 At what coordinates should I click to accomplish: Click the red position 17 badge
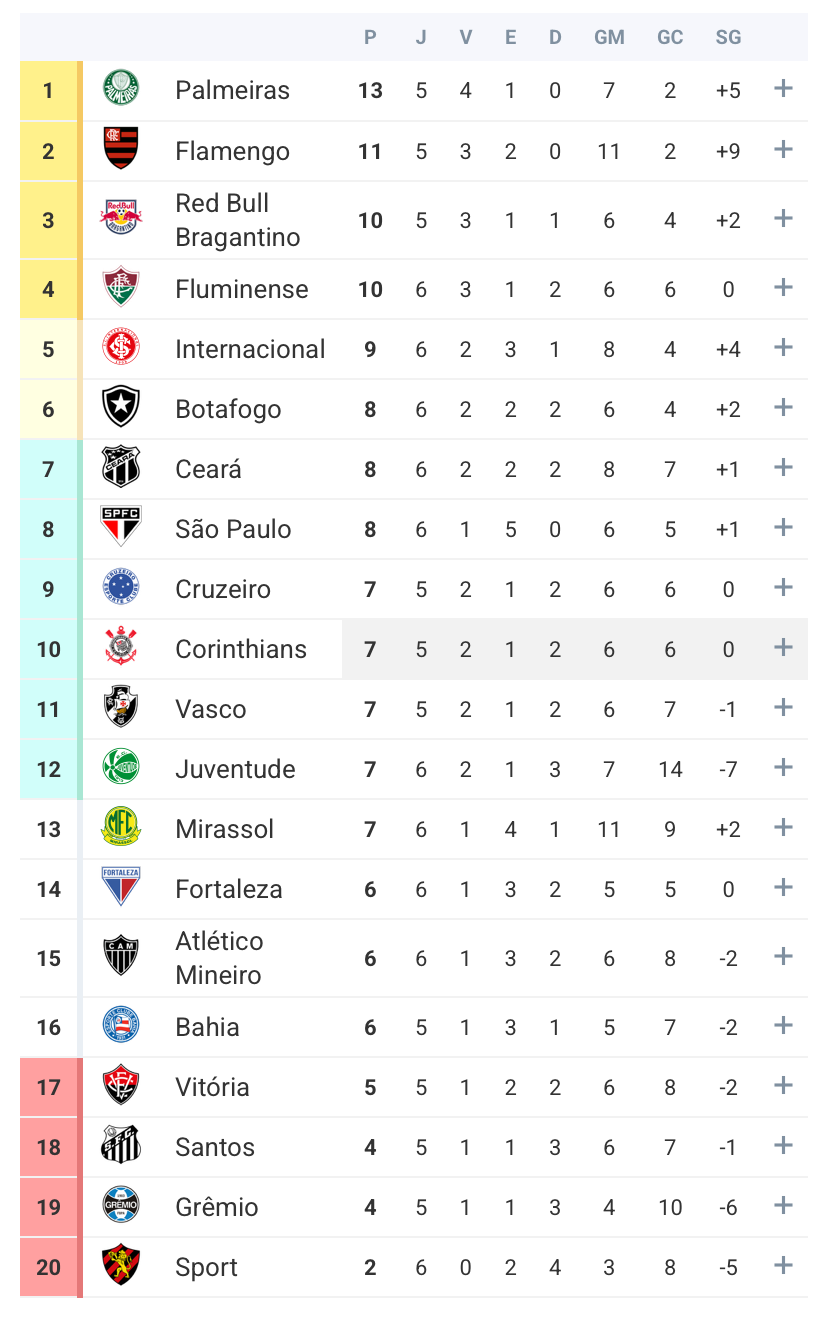pos(48,1087)
